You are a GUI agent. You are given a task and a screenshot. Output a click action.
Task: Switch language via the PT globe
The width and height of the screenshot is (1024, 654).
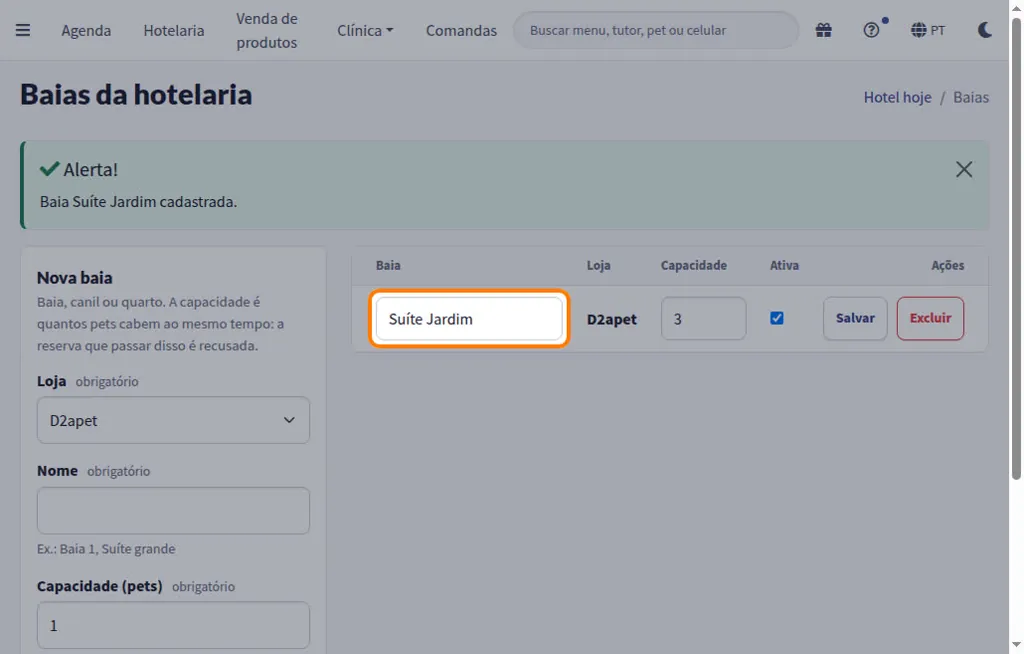tap(927, 30)
